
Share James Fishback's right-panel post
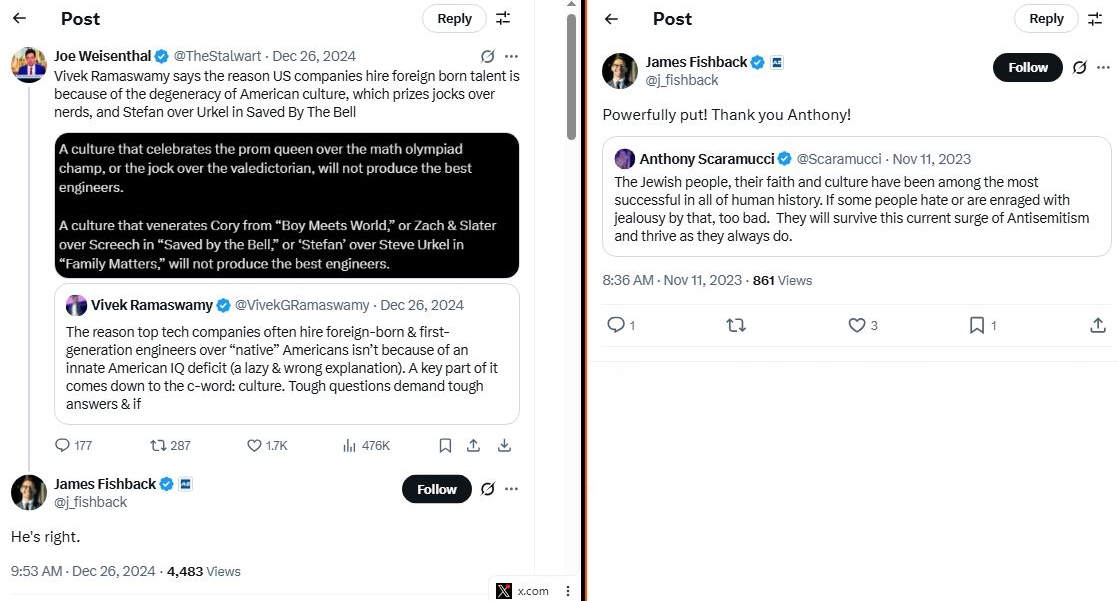click(x=1097, y=325)
